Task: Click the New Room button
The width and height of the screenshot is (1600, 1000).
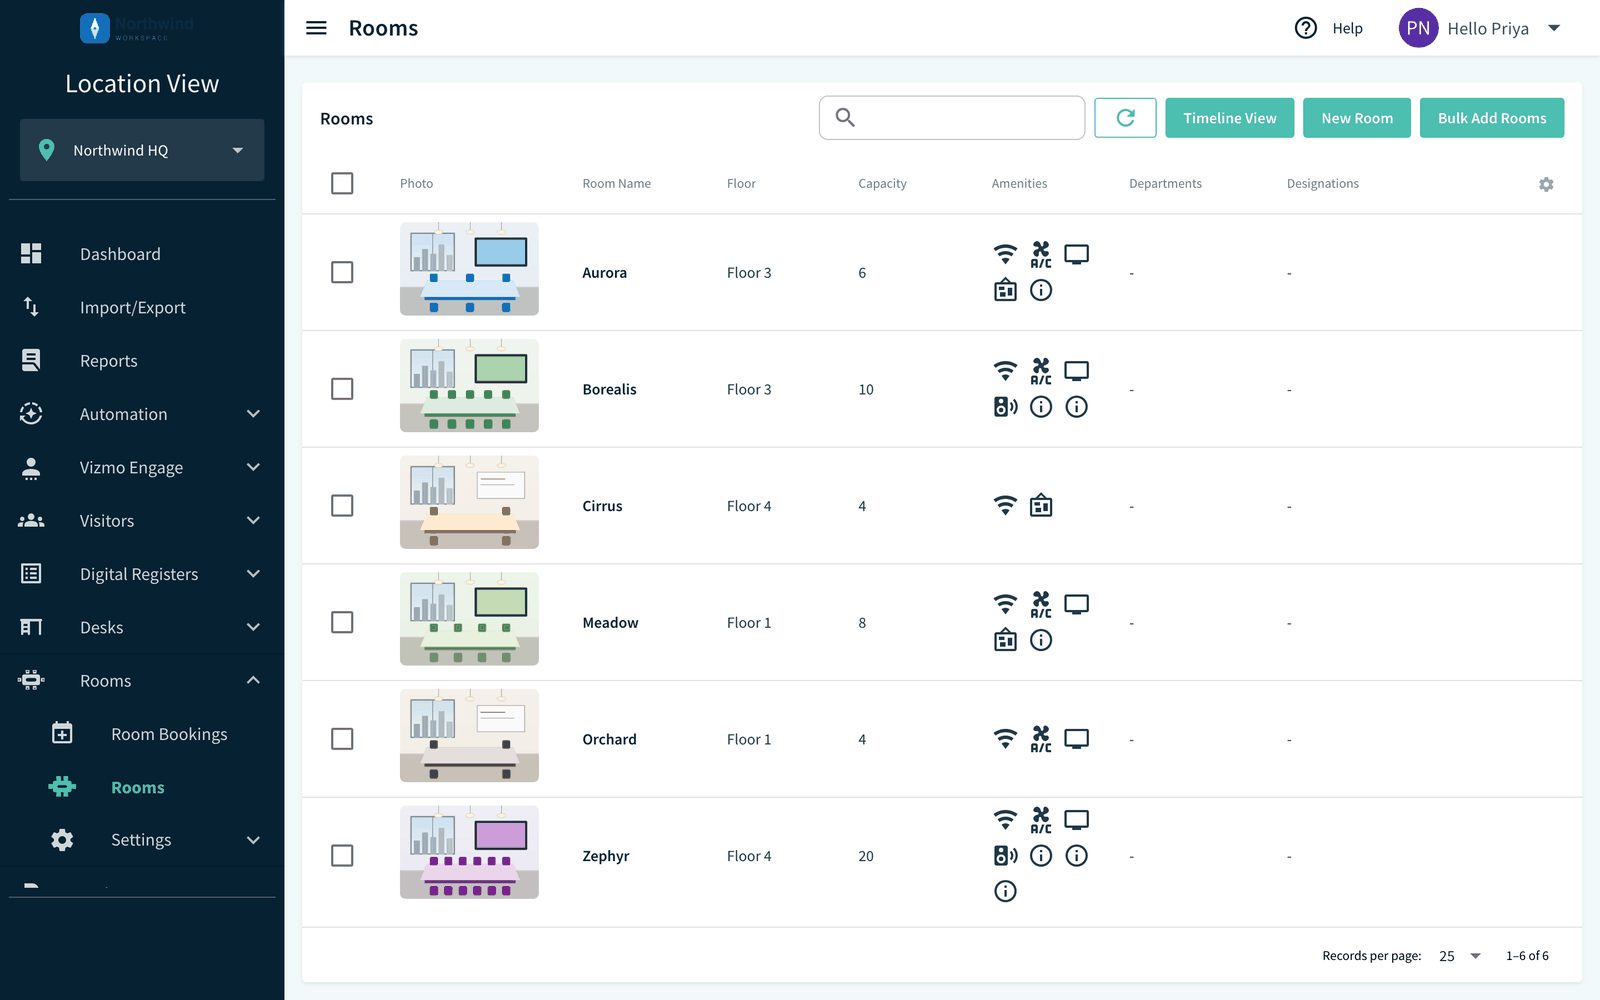Action: [x=1357, y=118]
